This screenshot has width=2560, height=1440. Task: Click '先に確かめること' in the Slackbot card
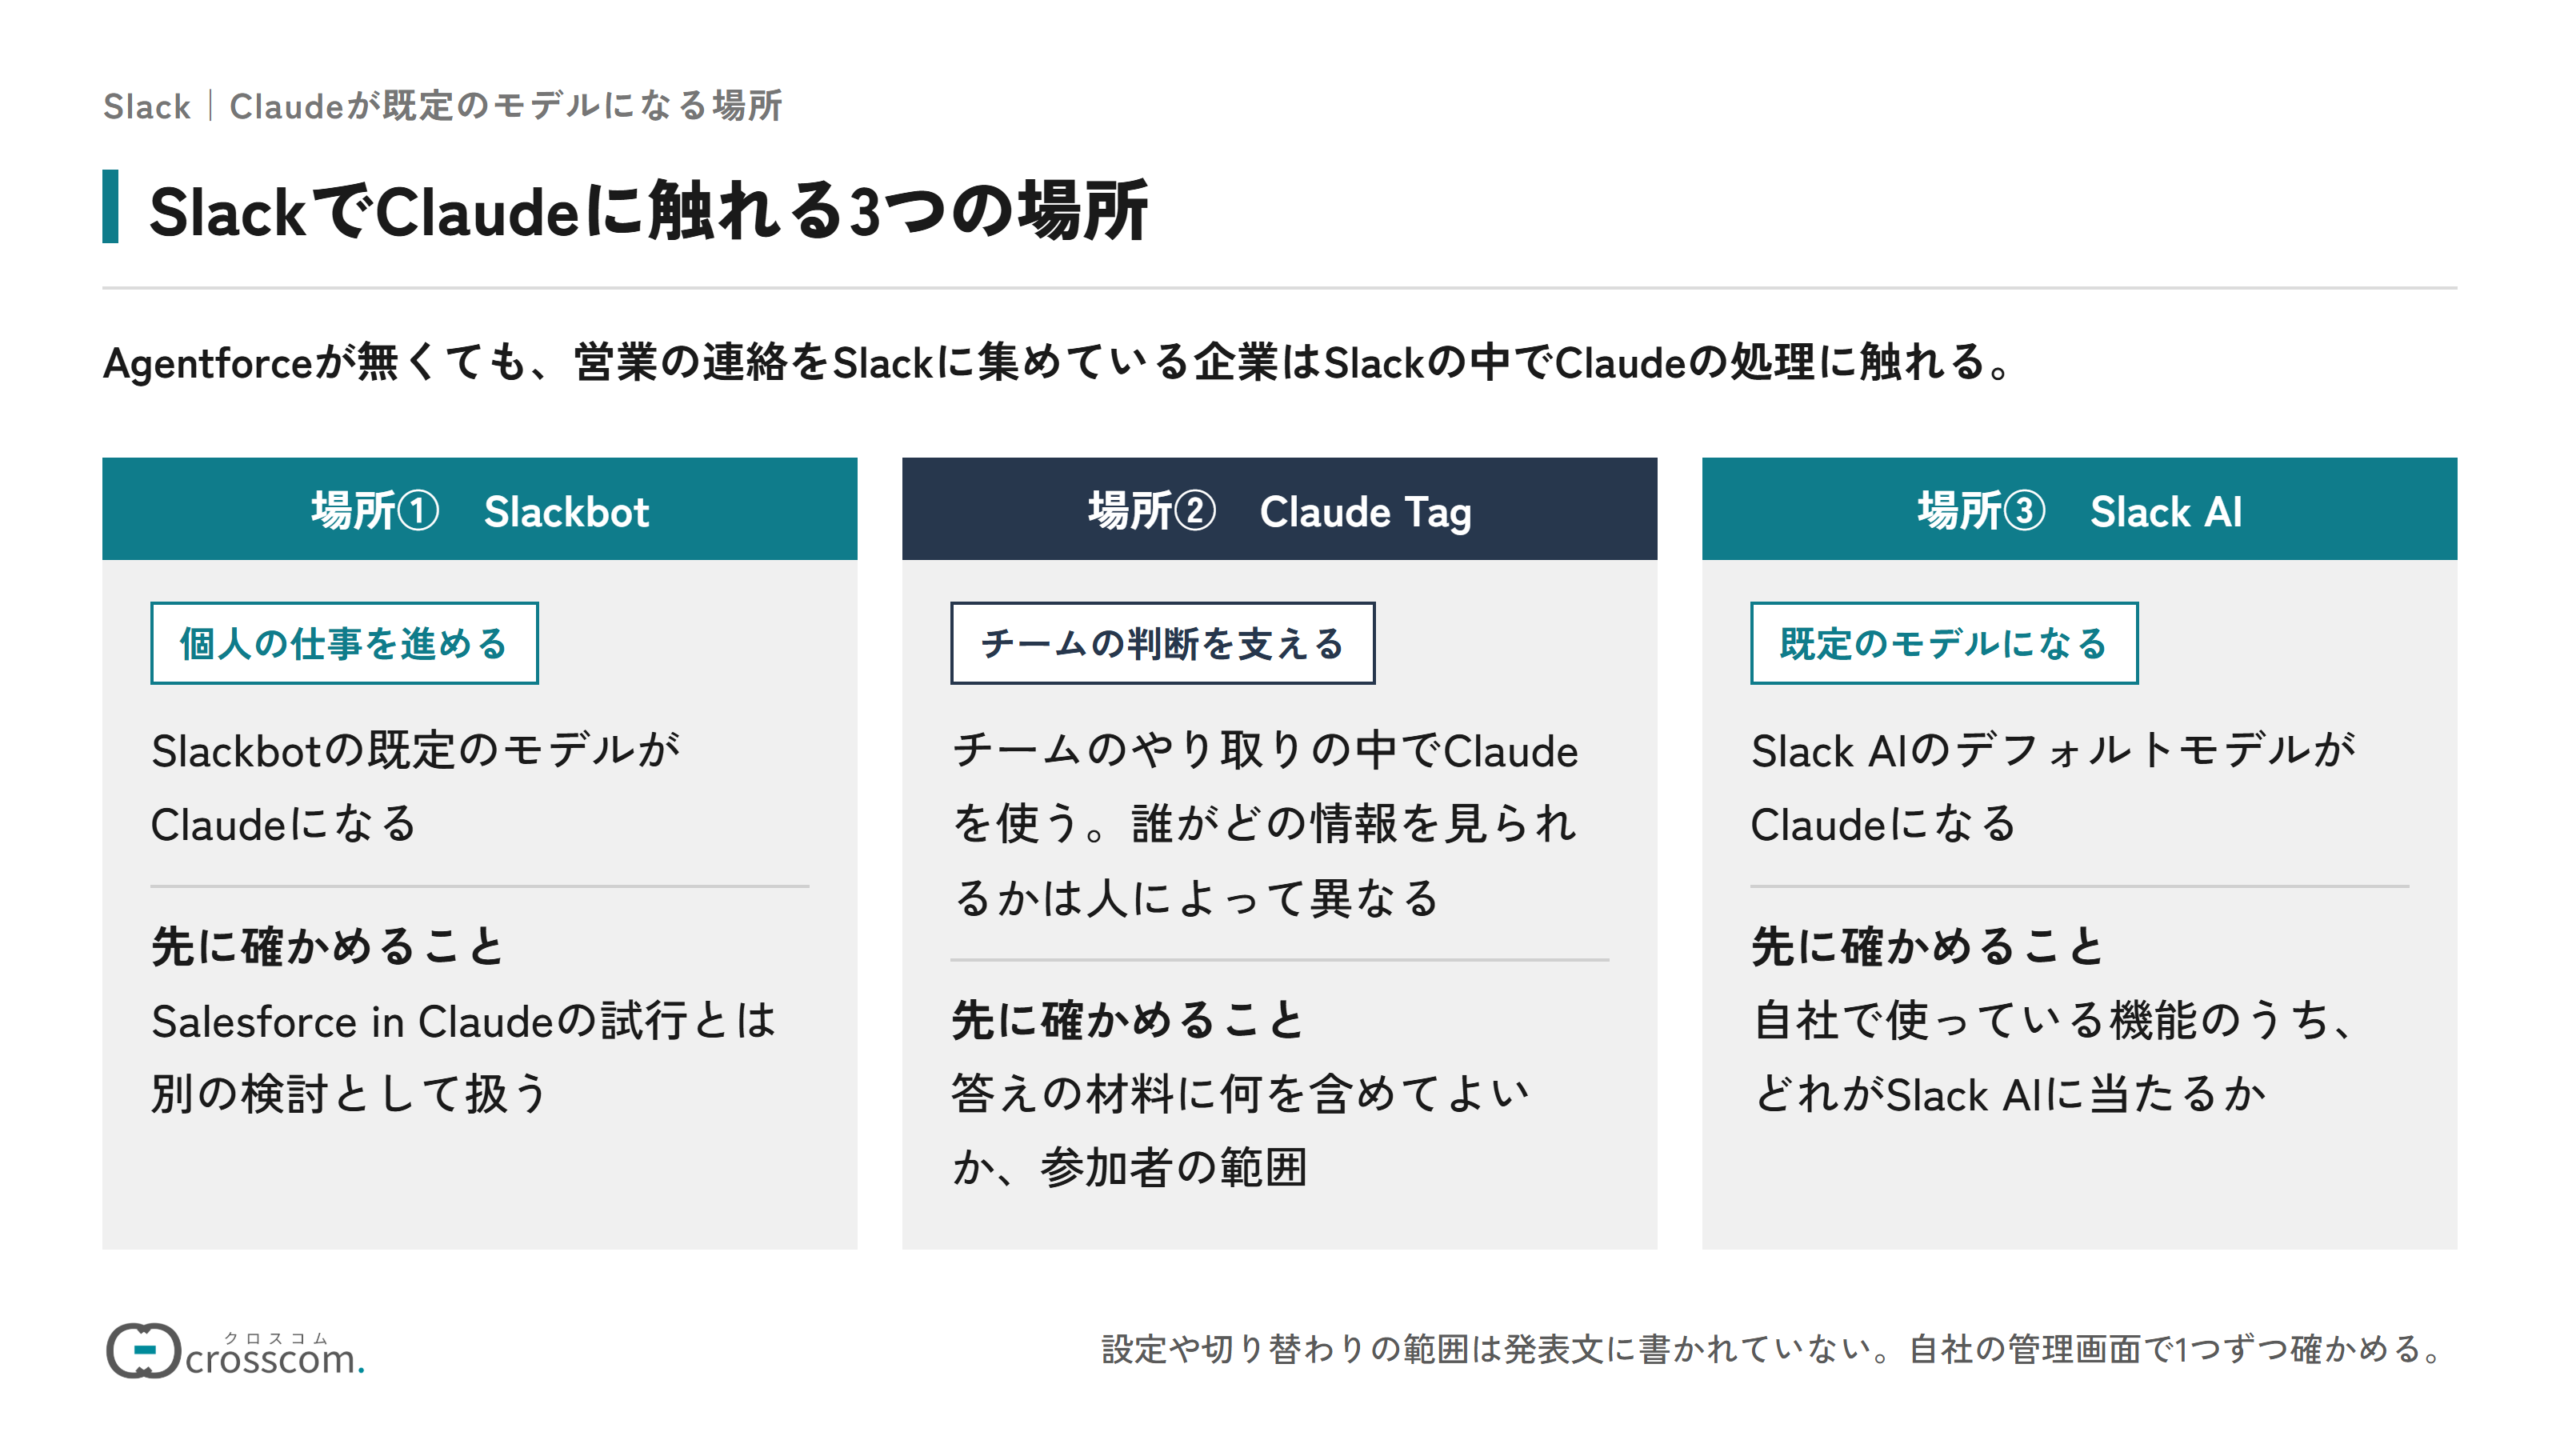point(328,946)
